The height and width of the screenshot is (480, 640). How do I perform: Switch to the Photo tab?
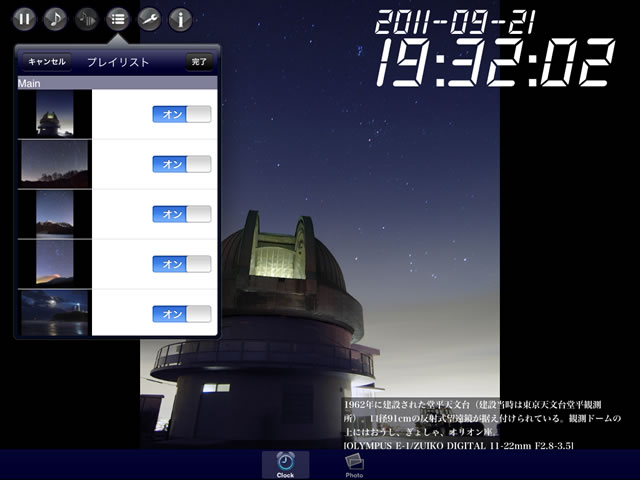pyautogui.click(x=354, y=464)
